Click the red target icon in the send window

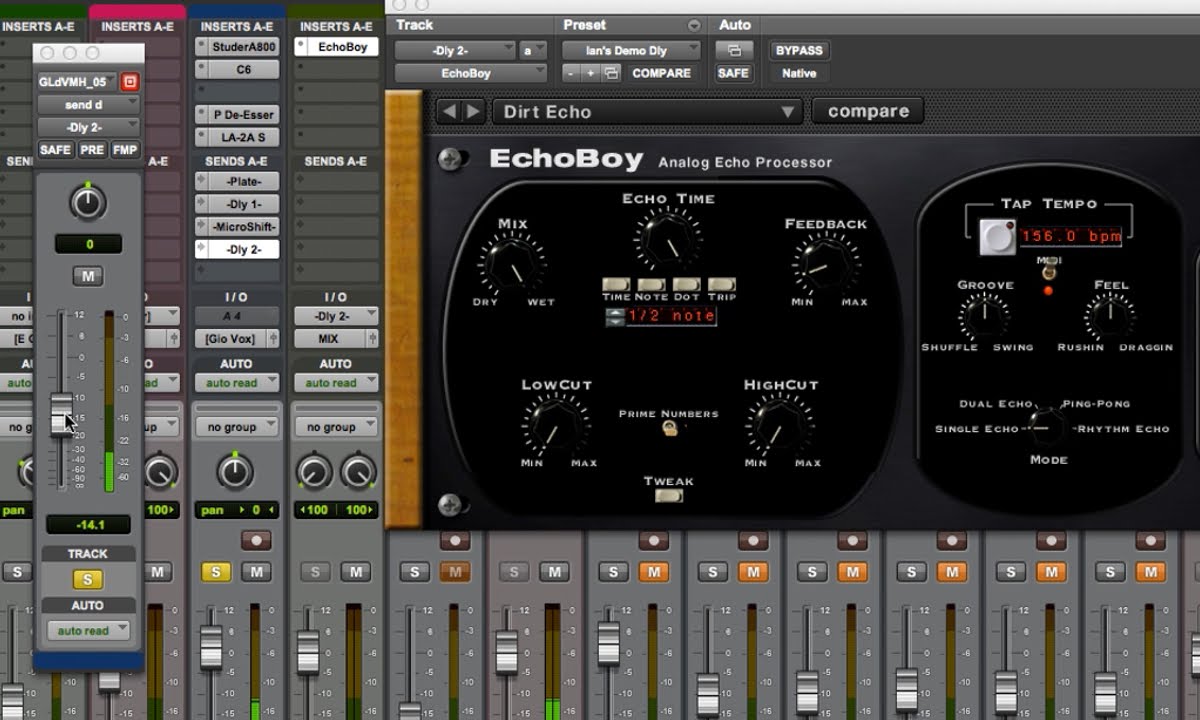tap(130, 82)
